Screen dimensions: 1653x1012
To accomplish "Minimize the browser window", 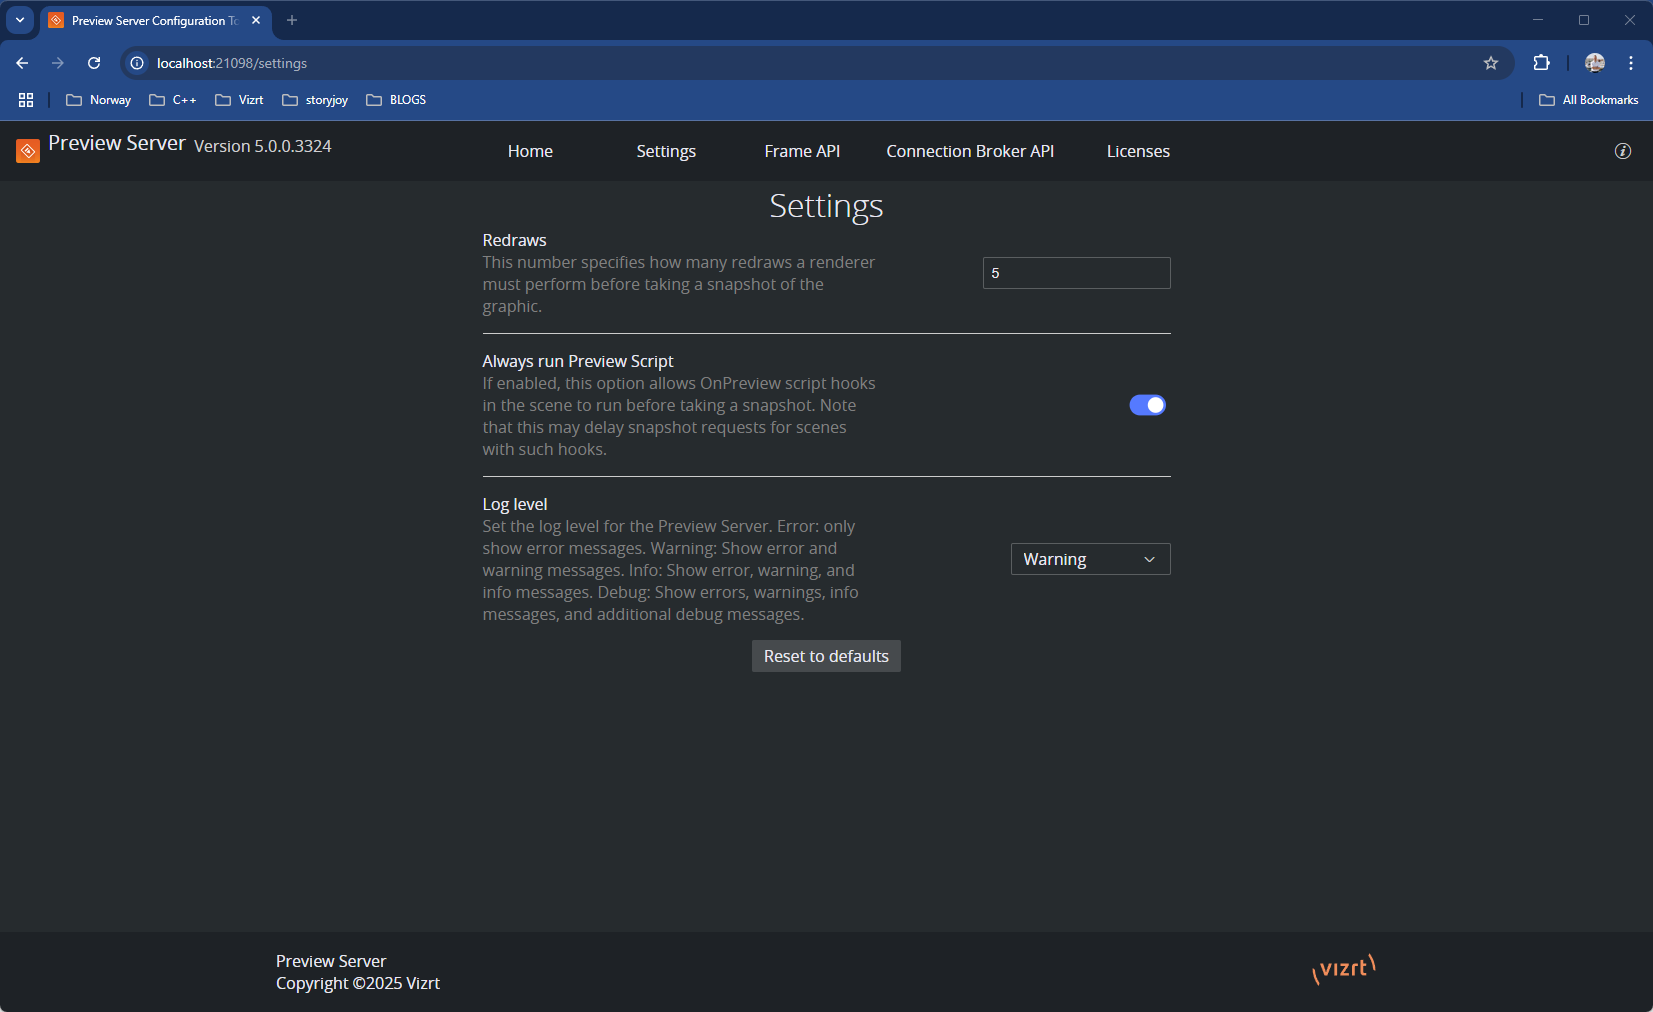I will [1538, 20].
